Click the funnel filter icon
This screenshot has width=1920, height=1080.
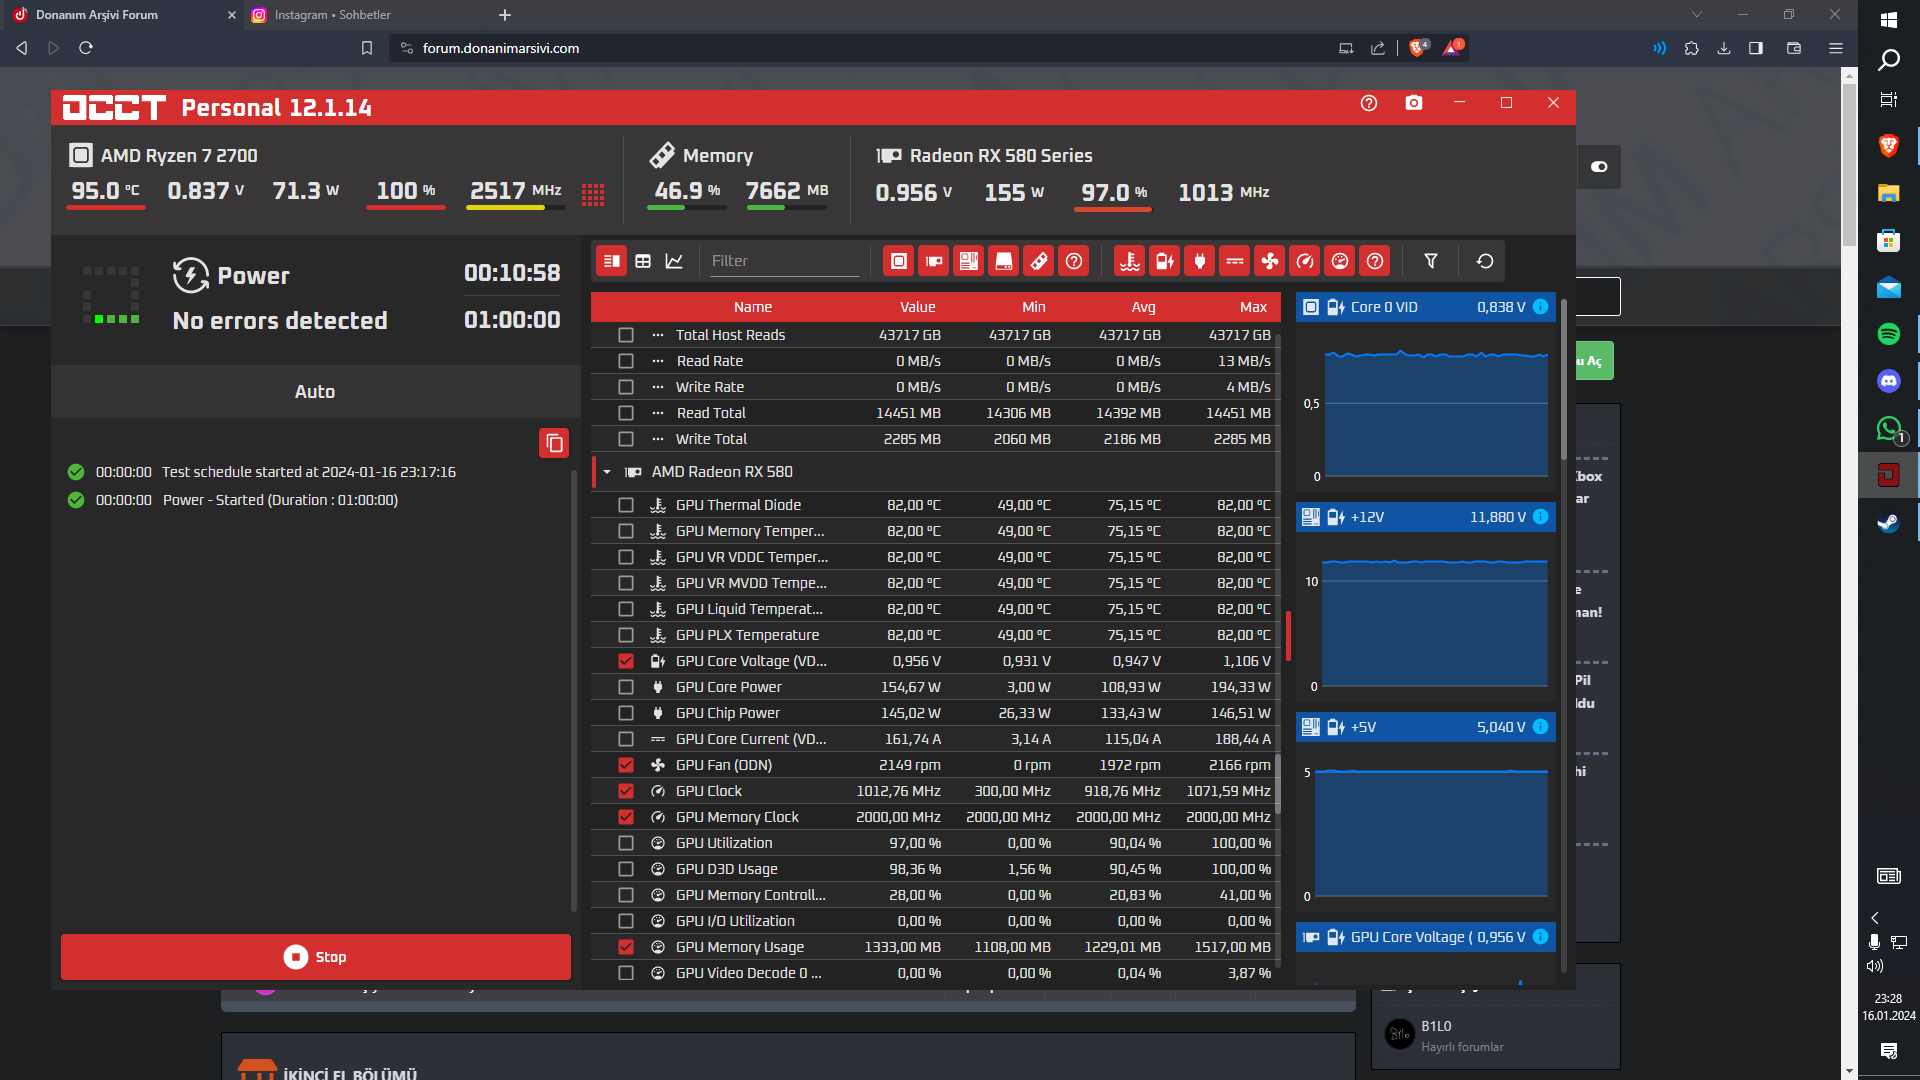(x=1431, y=261)
